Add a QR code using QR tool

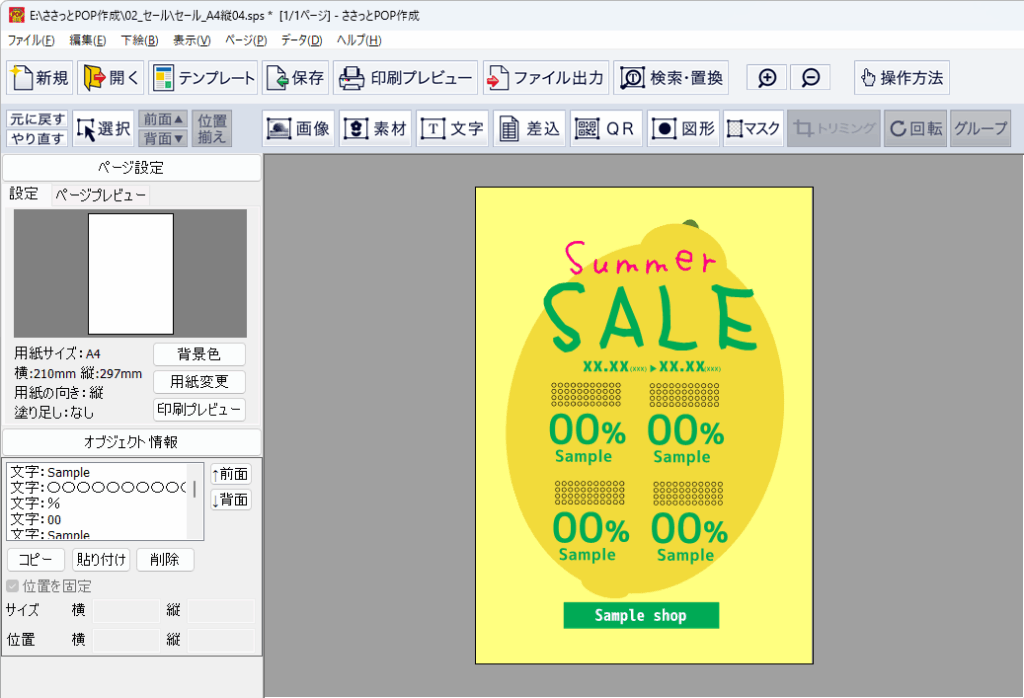606,129
